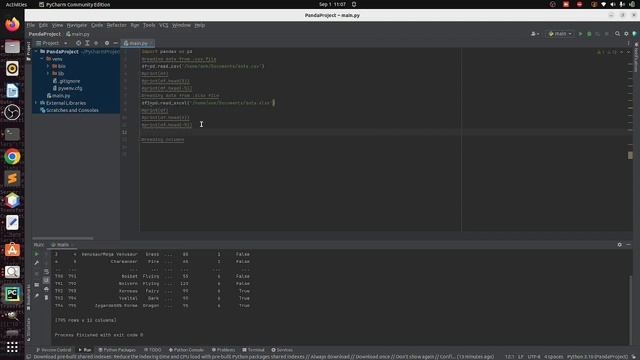Viewport: 640px width, 360px height.
Task: Open the VCS menu
Action: click(164, 25)
